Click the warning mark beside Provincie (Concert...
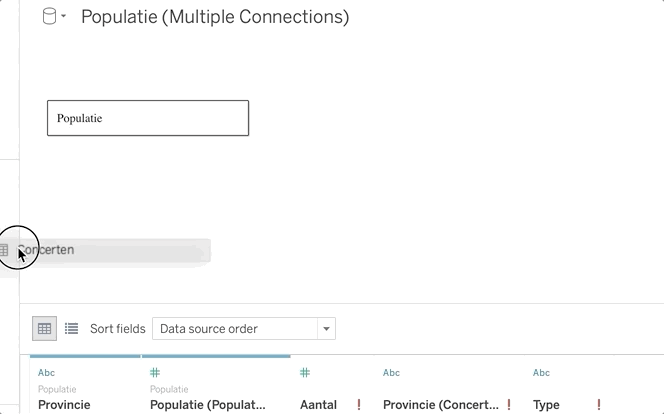The image size is (664, 414). tap(509, 405)
